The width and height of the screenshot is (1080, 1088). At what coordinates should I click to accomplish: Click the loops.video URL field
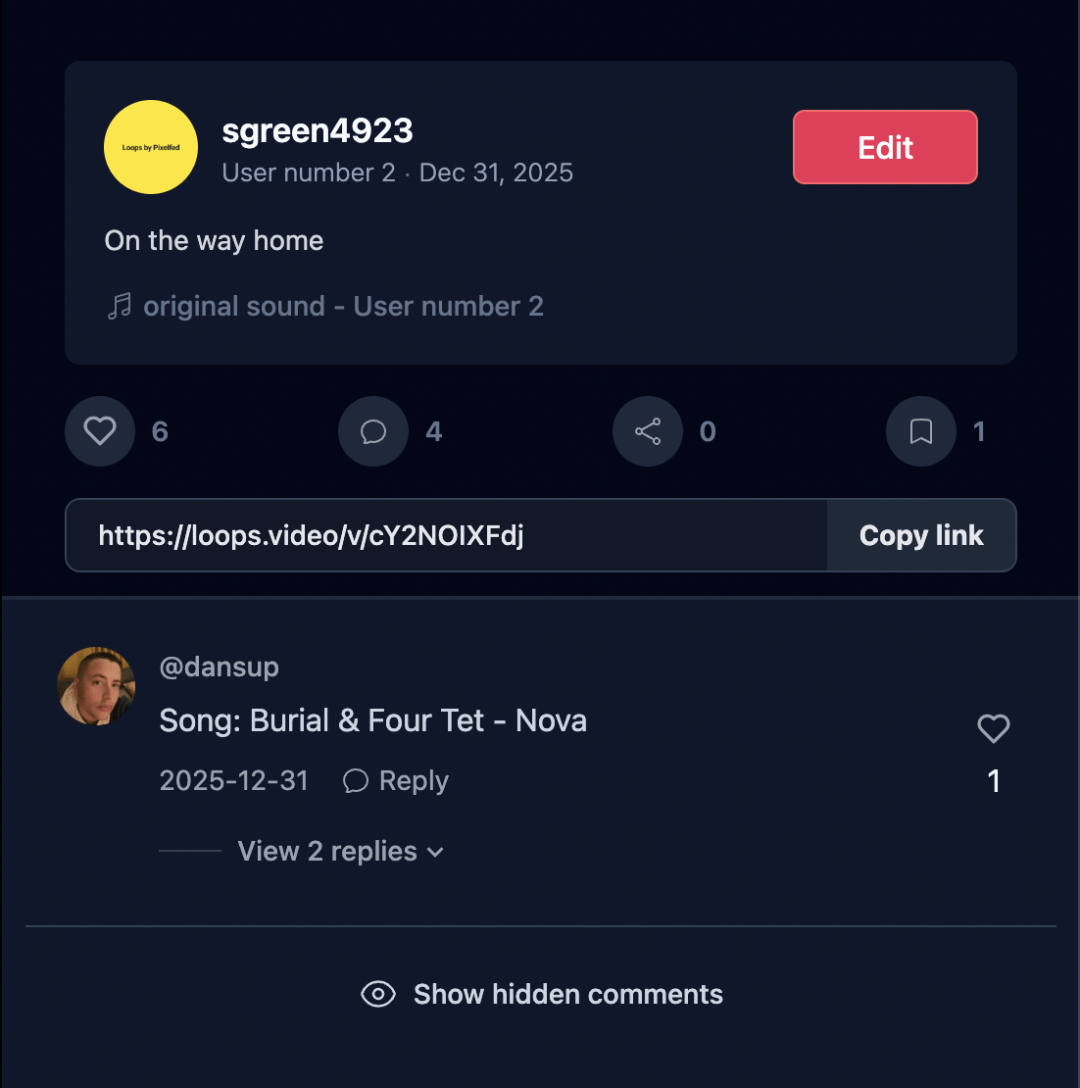(x=446, y=536)
